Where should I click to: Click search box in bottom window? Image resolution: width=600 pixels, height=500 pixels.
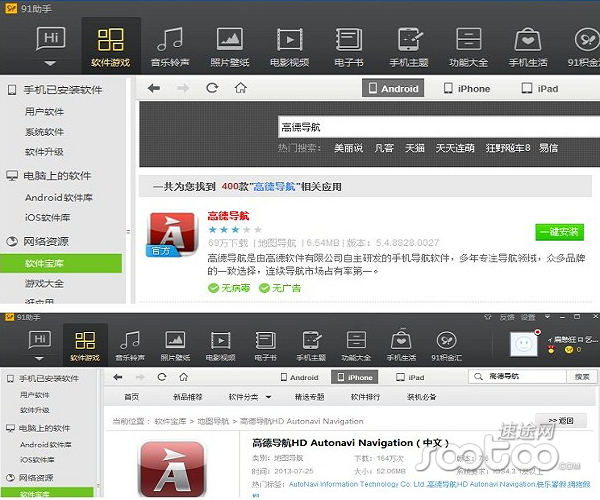(518, 377)
